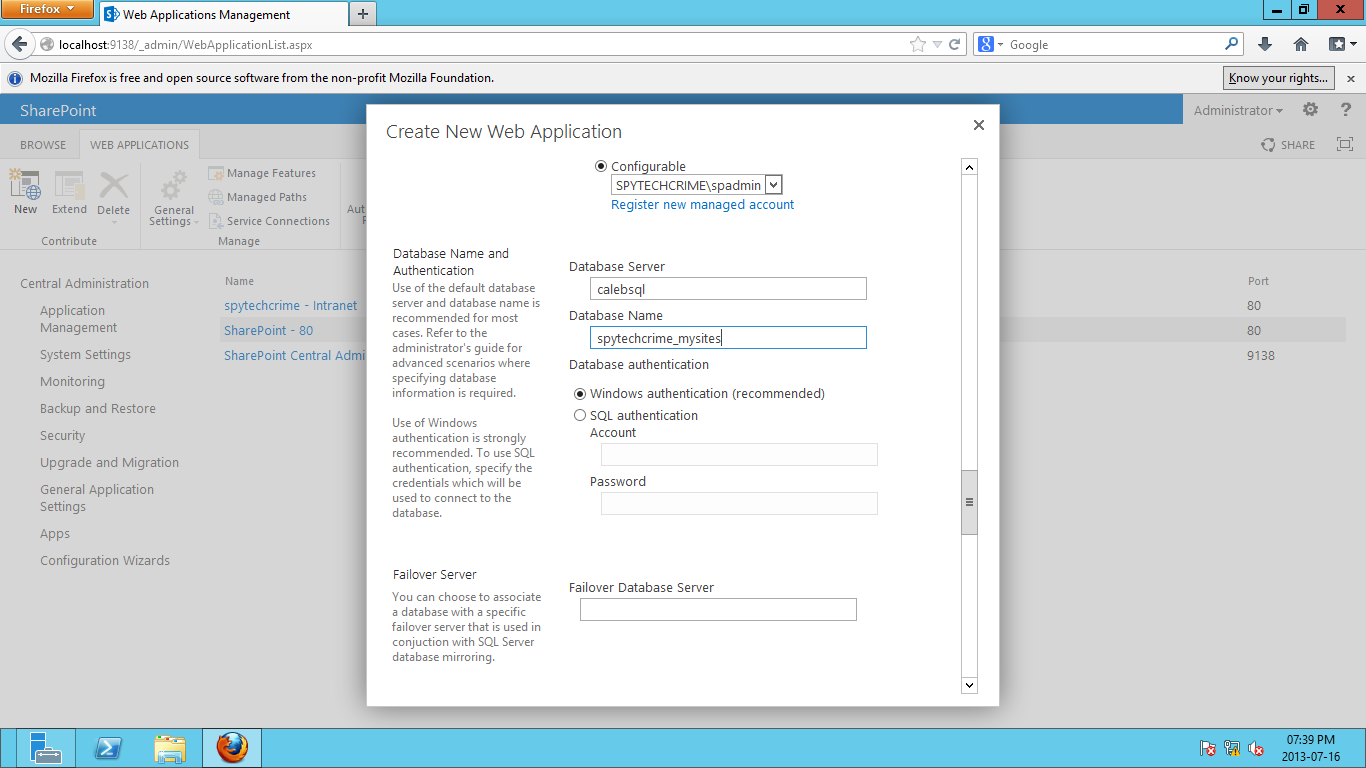Click the SQL authentication Password field
Screen dimensions: 1366x768
point(739,503)
